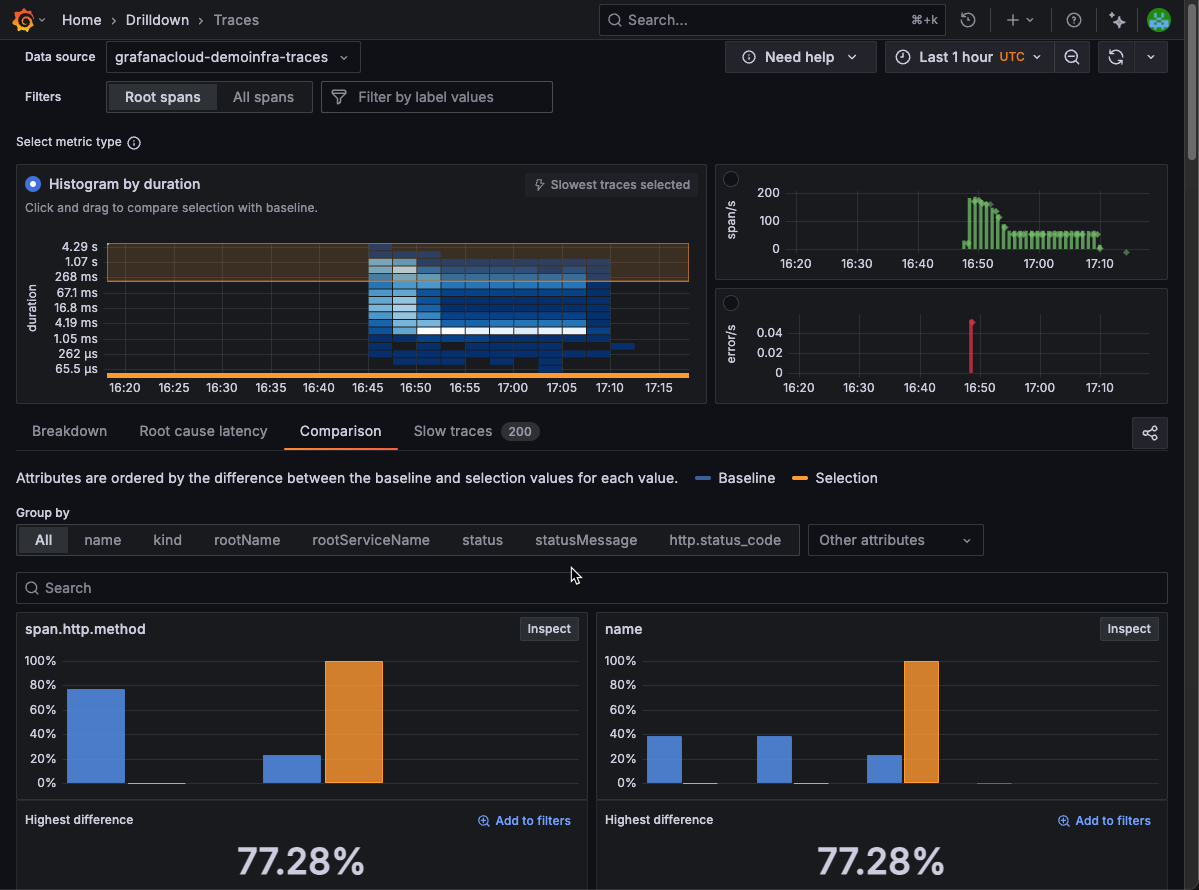The image size is (1199, 890).
Task: Click the tall orange bar in span.http.method chart
Action: (353, 722)
